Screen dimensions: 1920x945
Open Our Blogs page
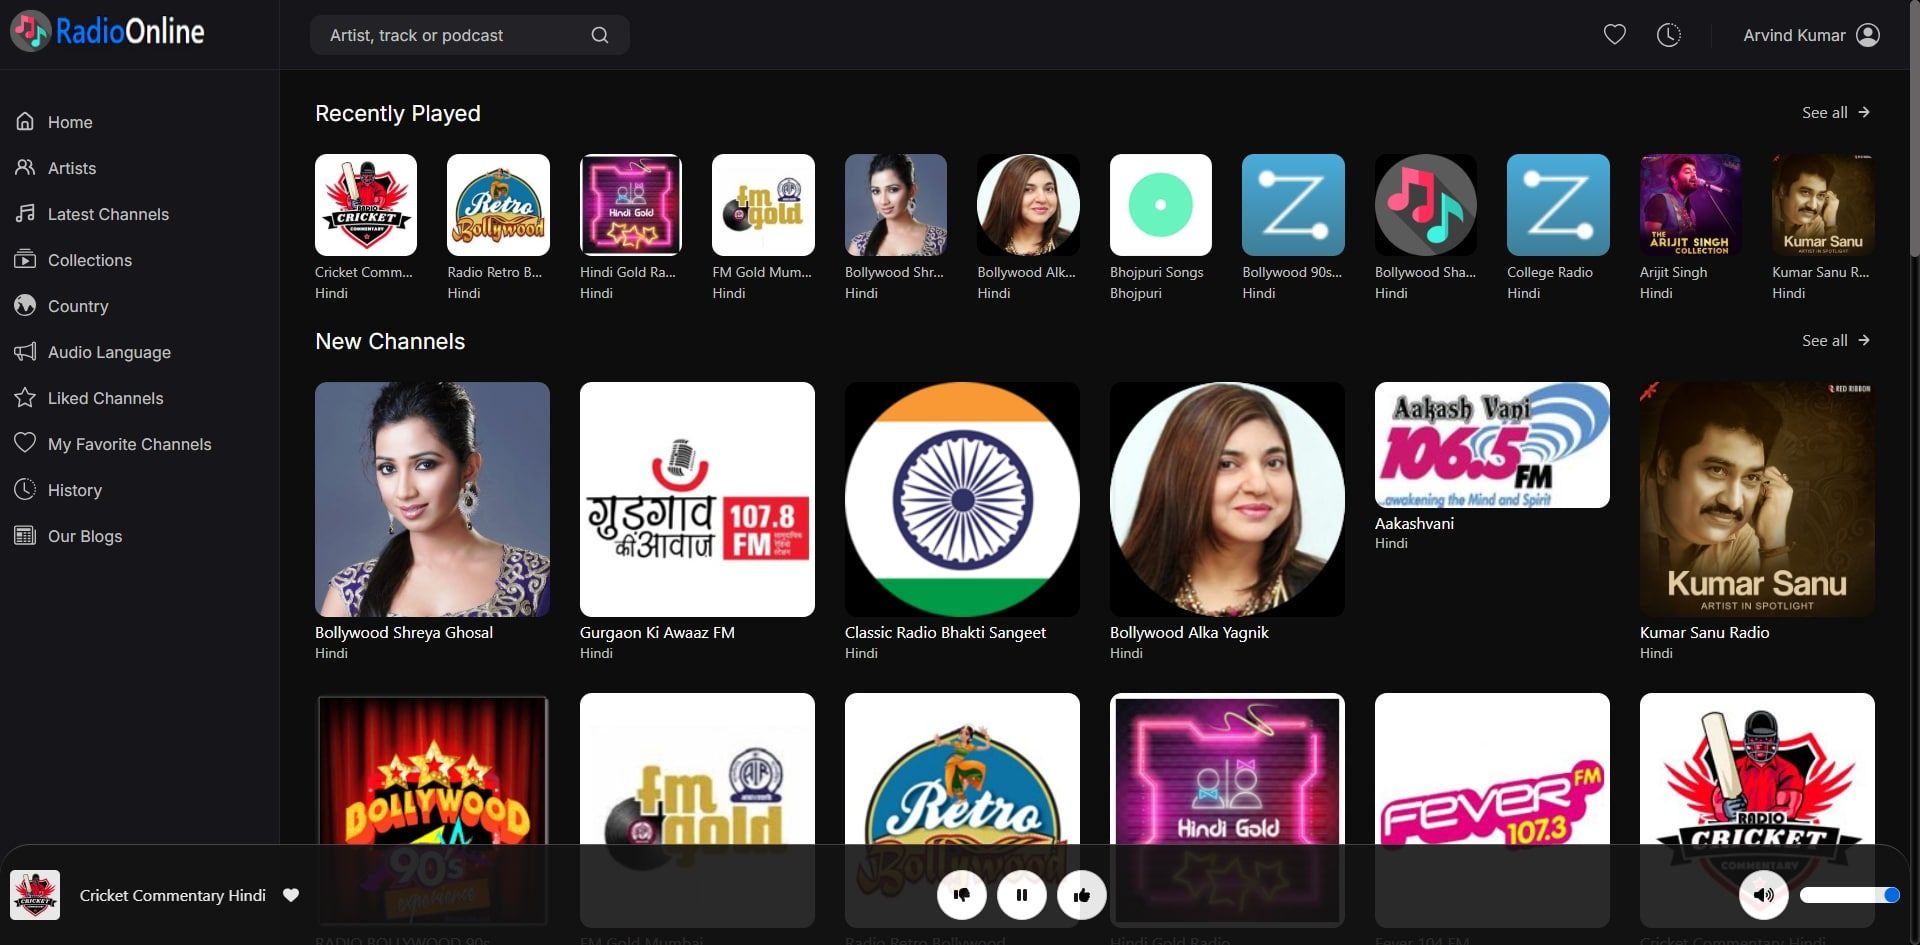click(x=85, y=536)
